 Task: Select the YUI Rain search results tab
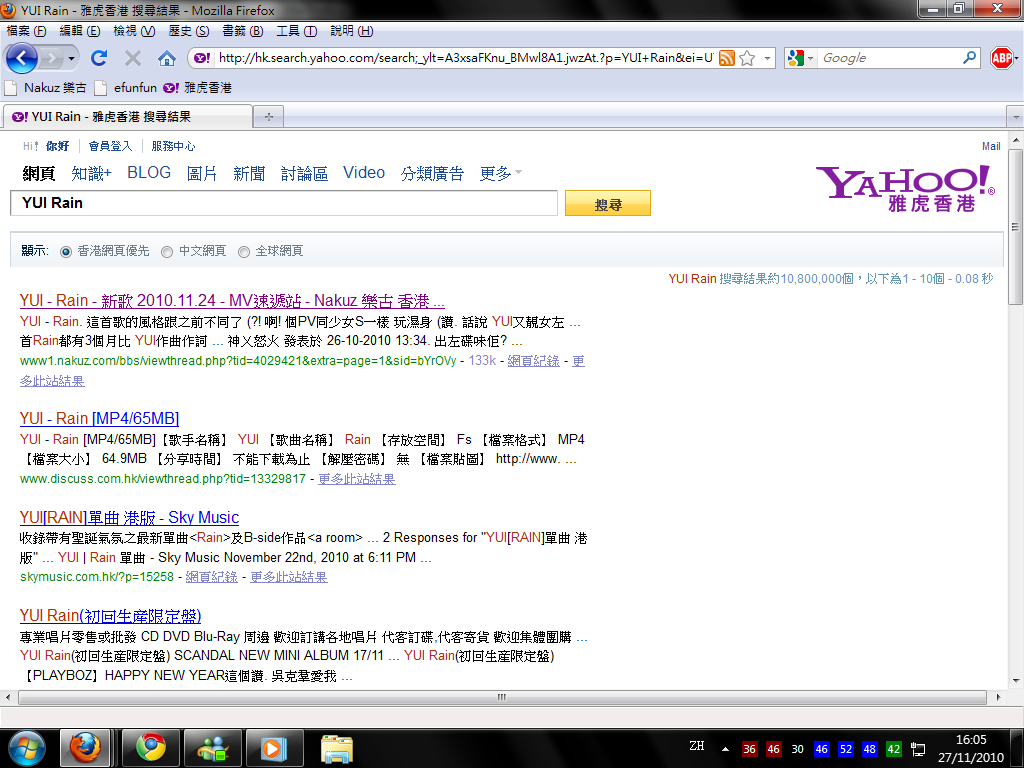coord(127,116)
